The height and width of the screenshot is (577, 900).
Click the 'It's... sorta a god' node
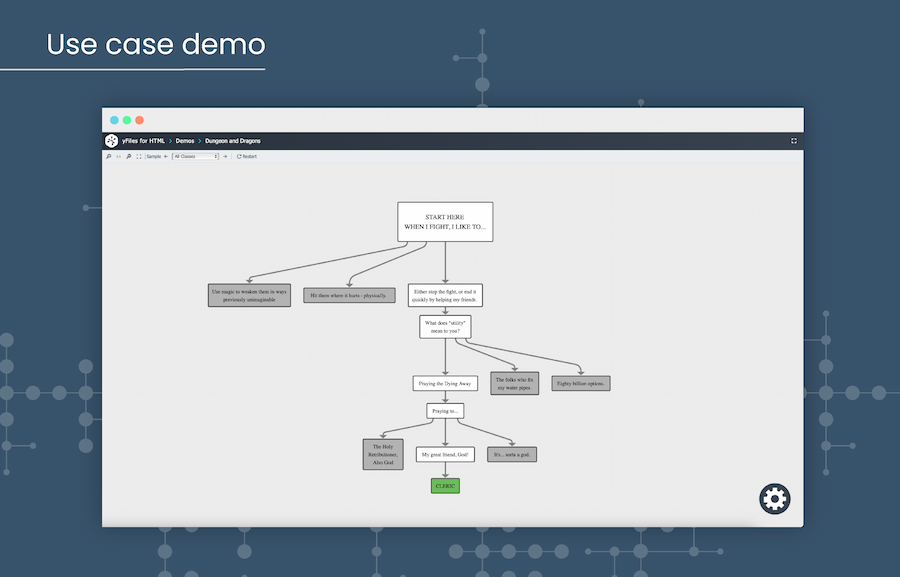click(x=512, y=454)
